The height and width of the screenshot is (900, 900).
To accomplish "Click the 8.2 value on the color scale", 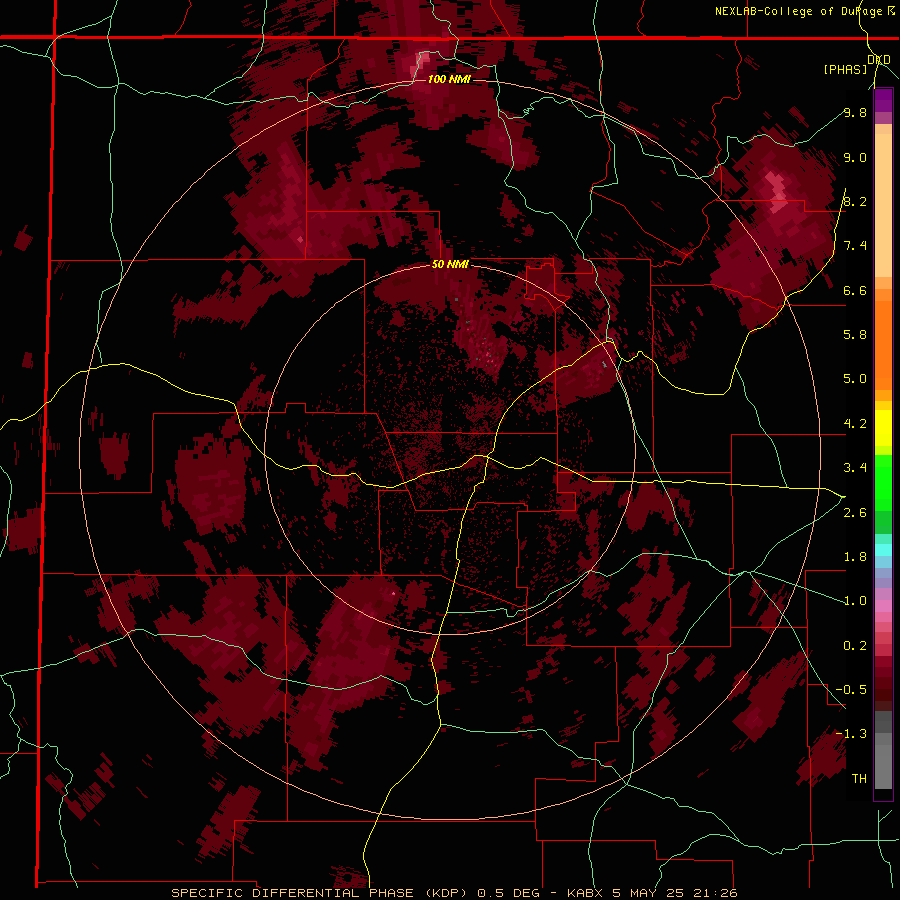I will point(855,201).
